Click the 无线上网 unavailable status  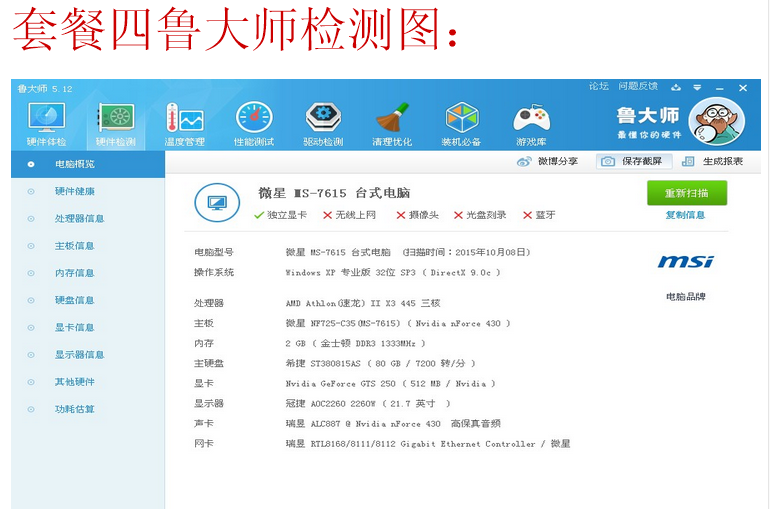point(349,215)
